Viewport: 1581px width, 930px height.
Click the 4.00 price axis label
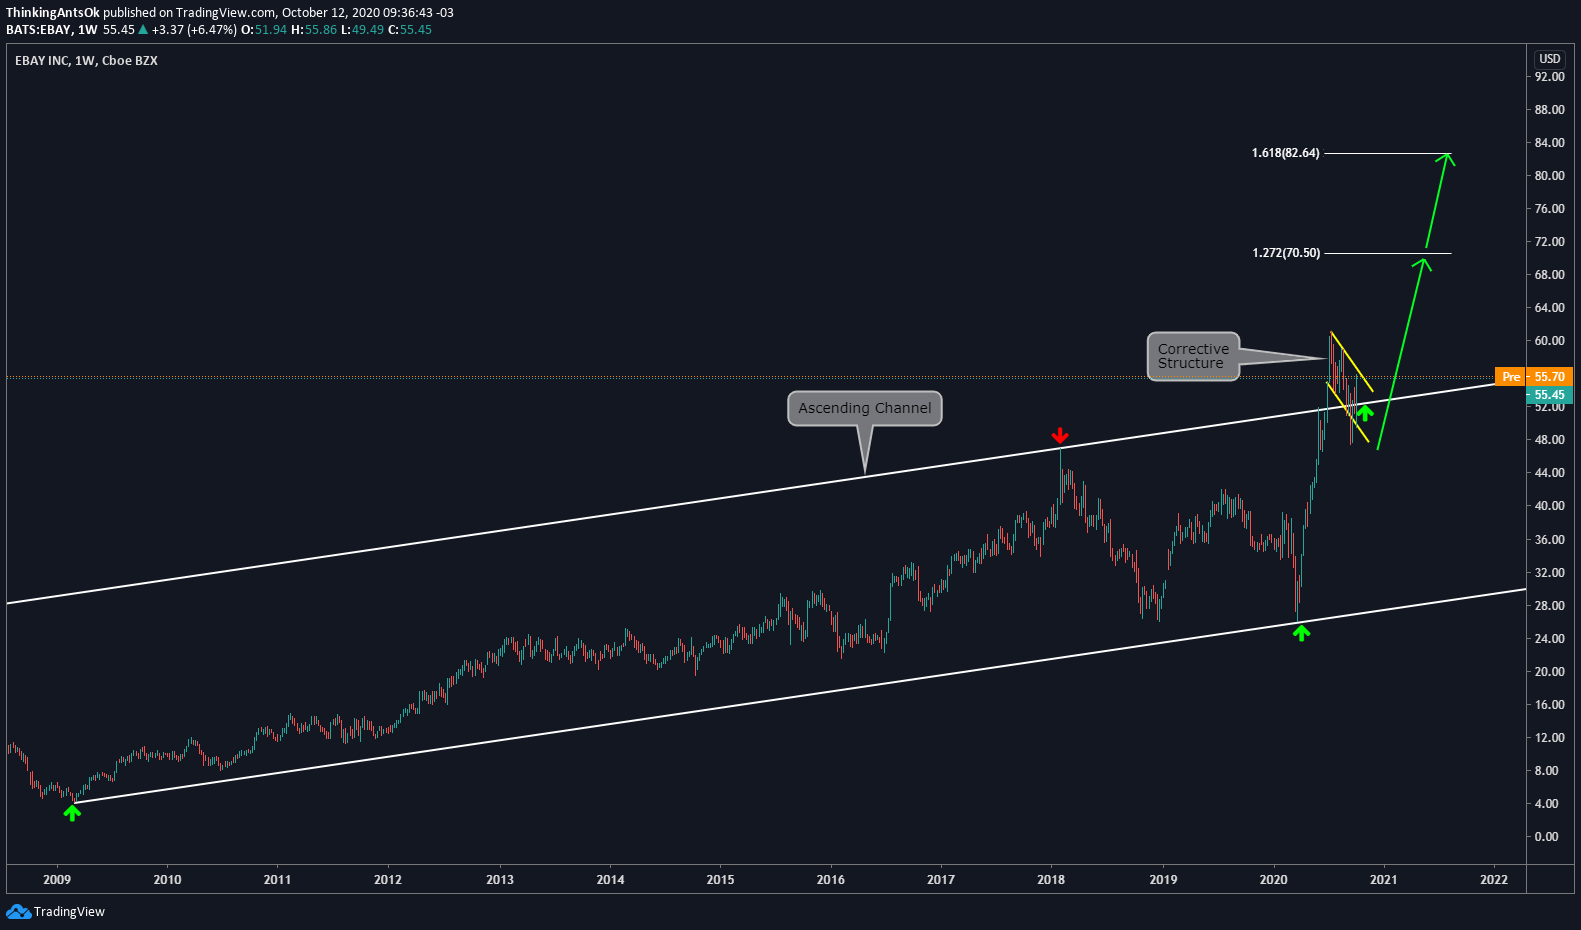1546,804
